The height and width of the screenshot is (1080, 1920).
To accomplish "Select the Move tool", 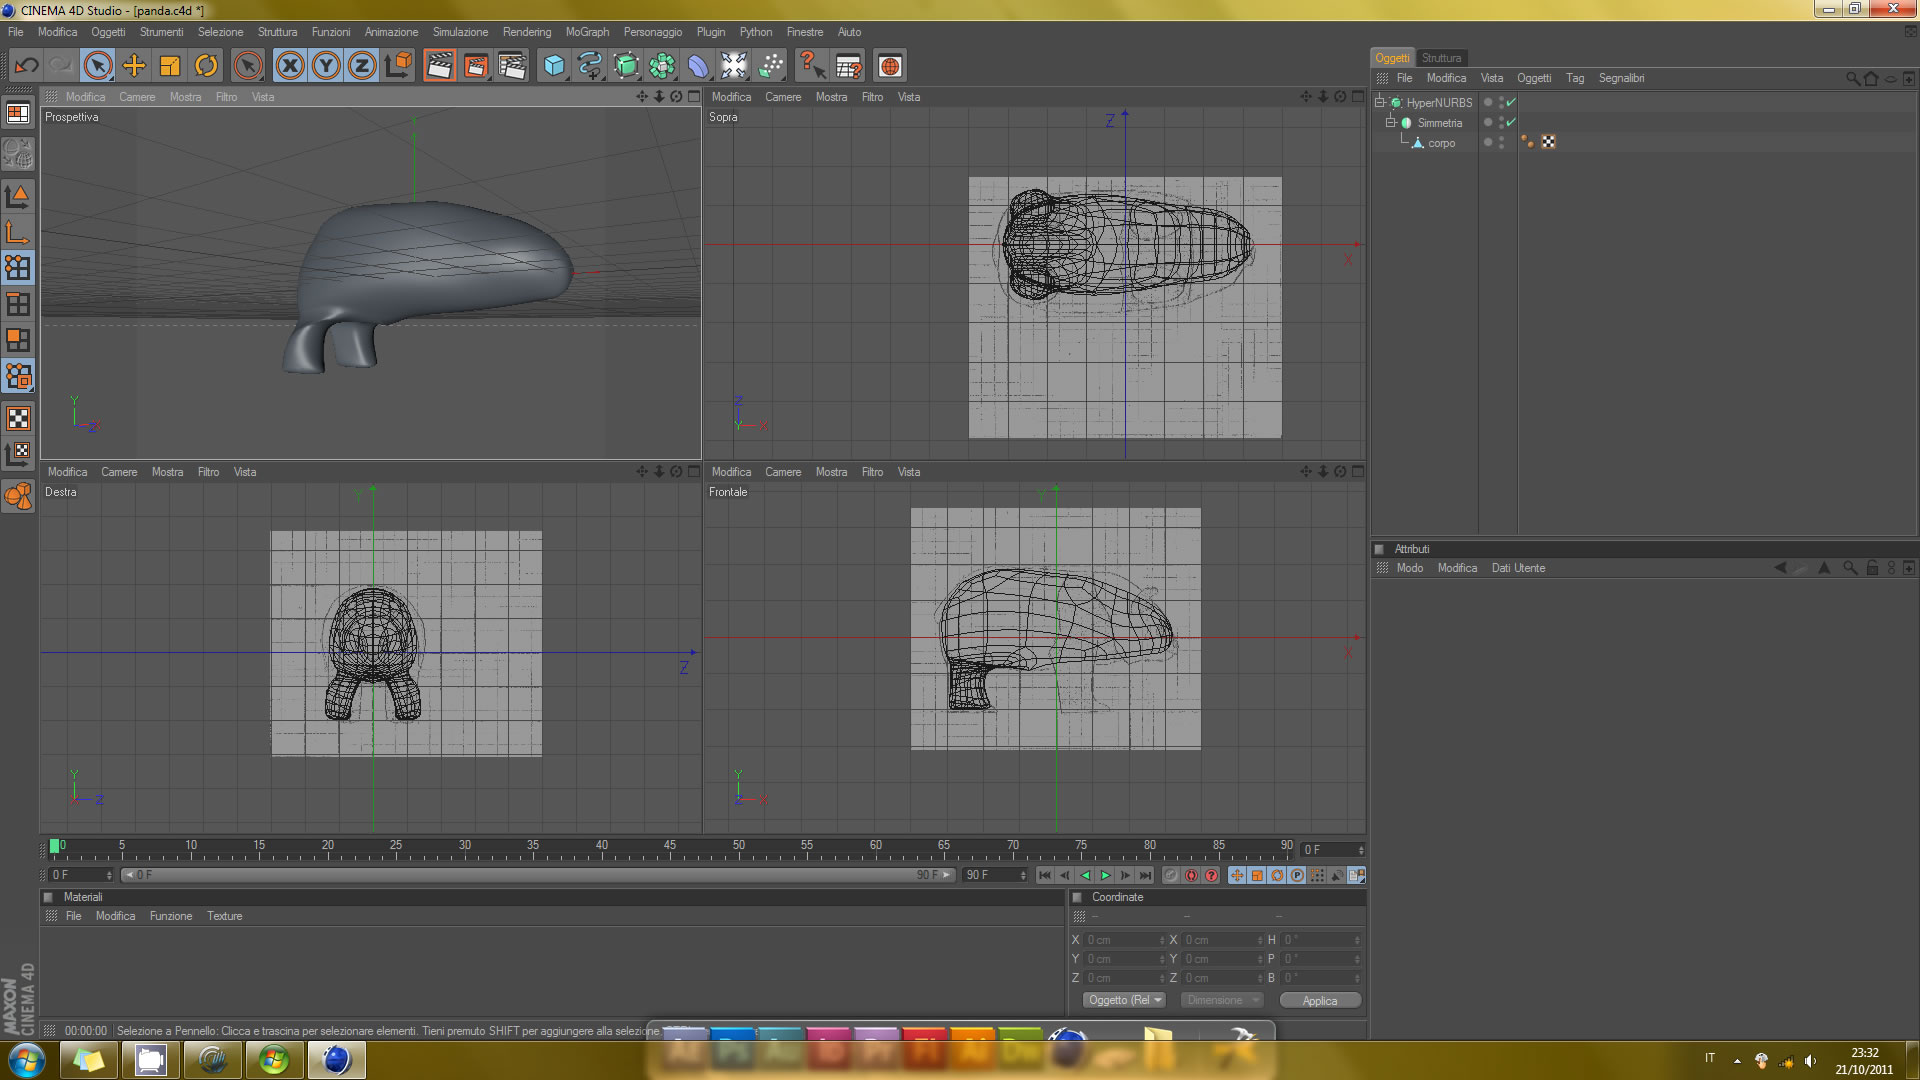I will 134,66.
